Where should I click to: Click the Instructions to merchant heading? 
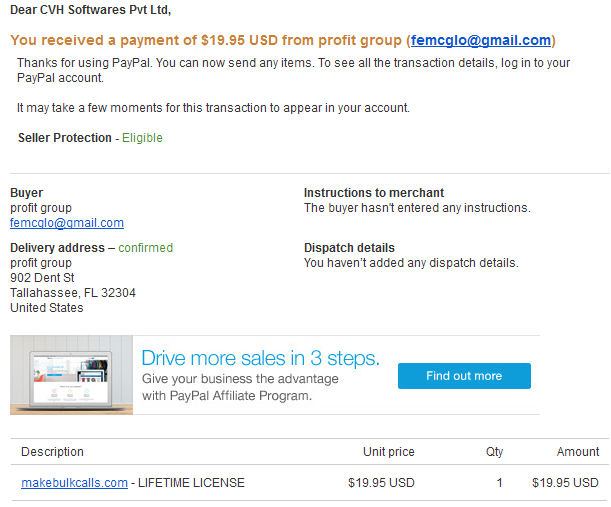click(x=373, y=193)
